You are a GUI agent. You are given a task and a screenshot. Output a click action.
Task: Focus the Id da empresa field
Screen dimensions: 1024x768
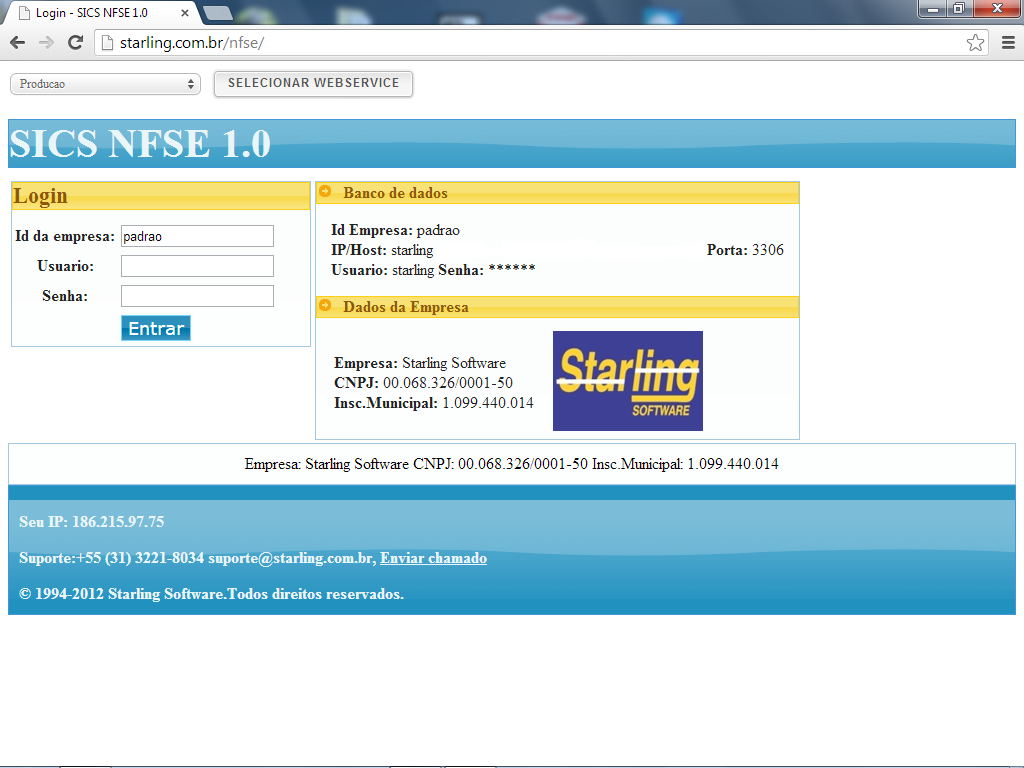[x=197, y=236]
